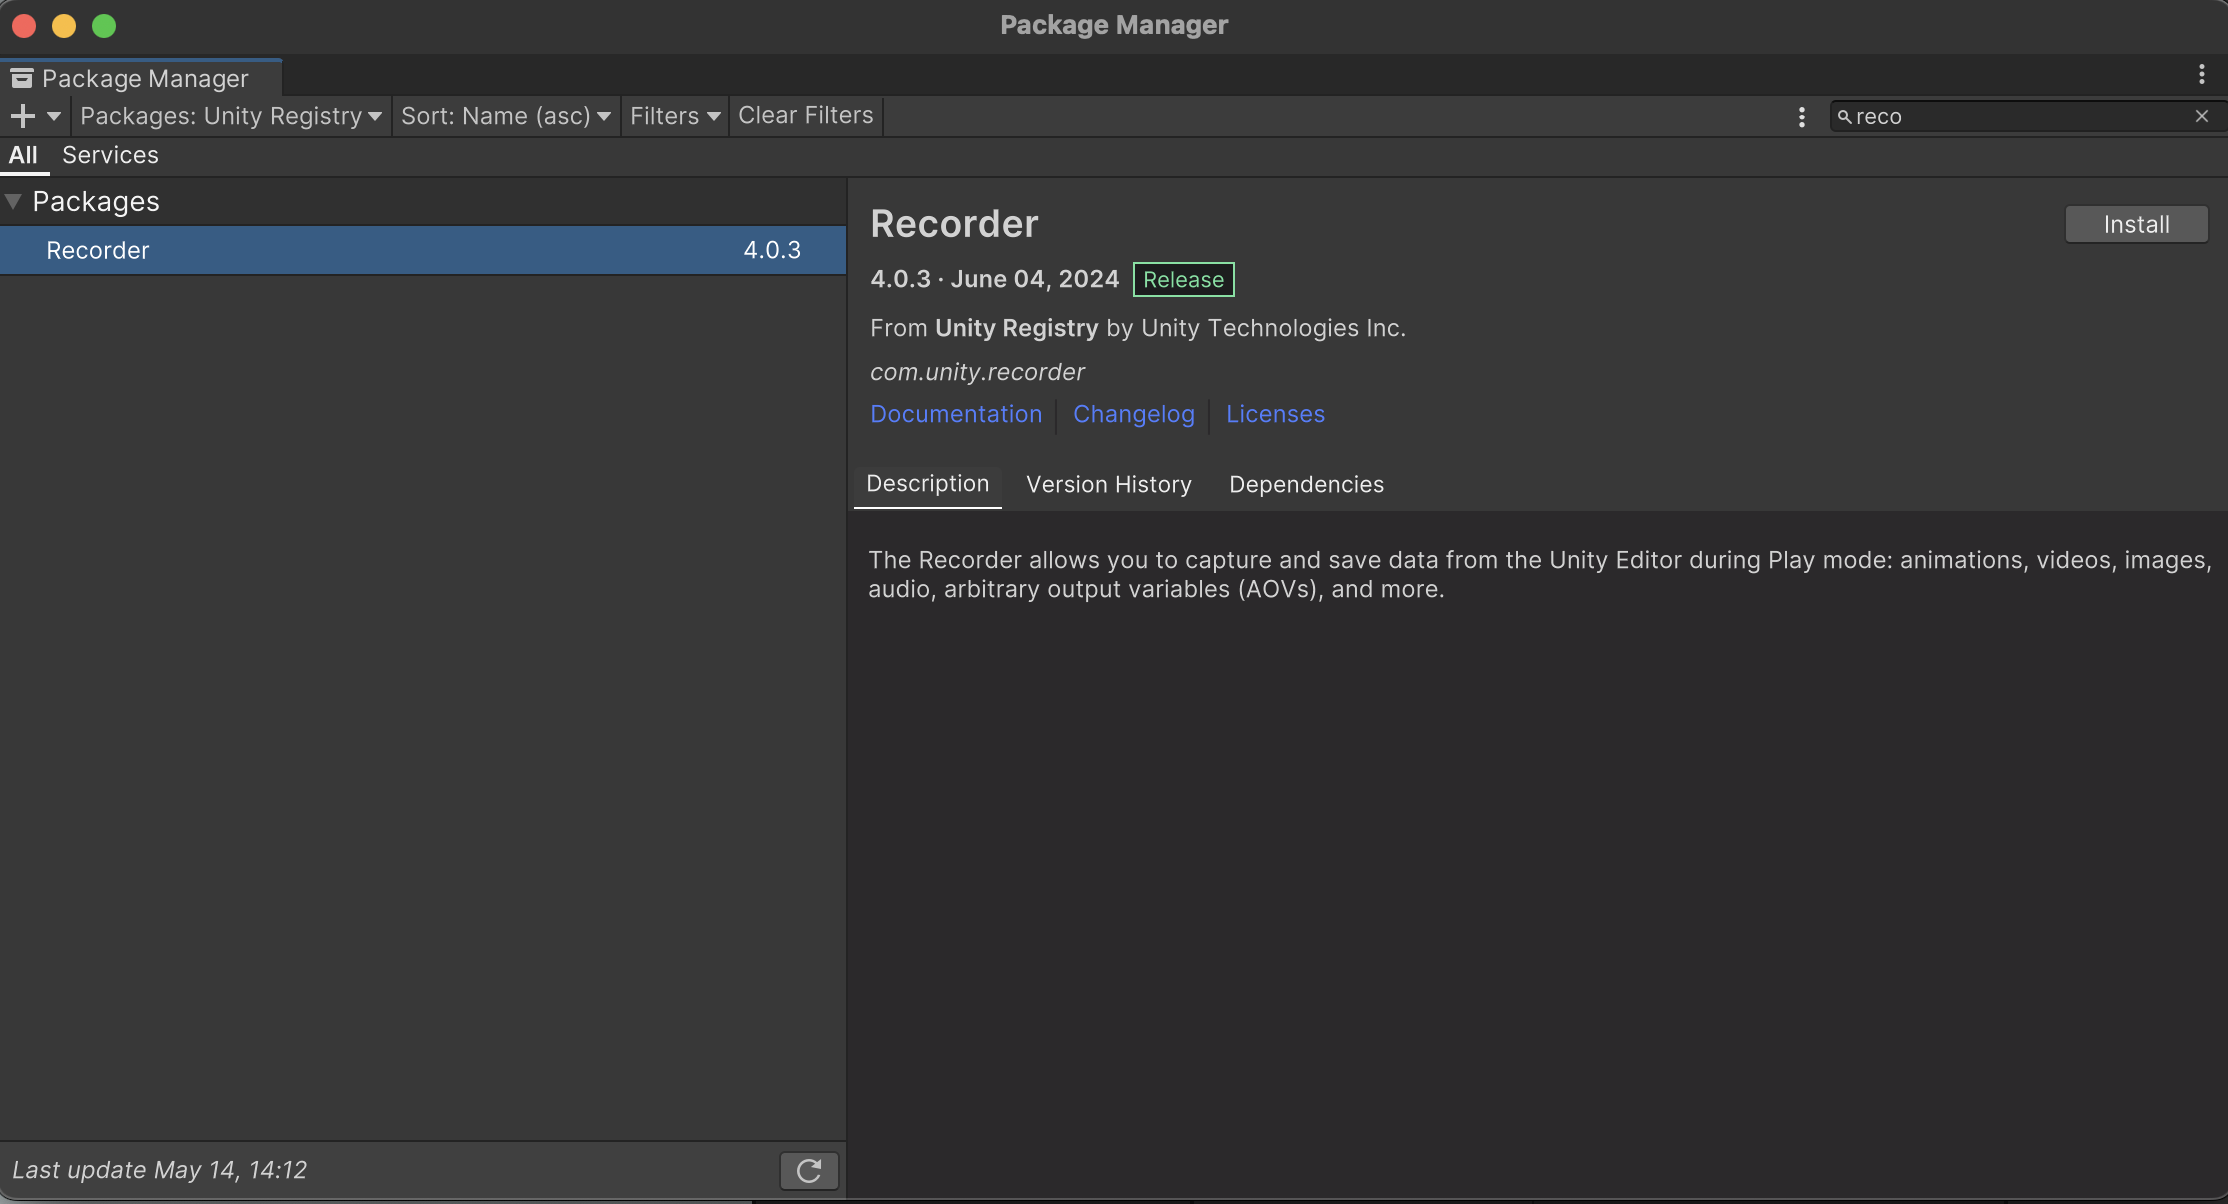Viewport: 2228px width, 1204px height.
Task: Open the Filters dropdown
Action: 675,116
